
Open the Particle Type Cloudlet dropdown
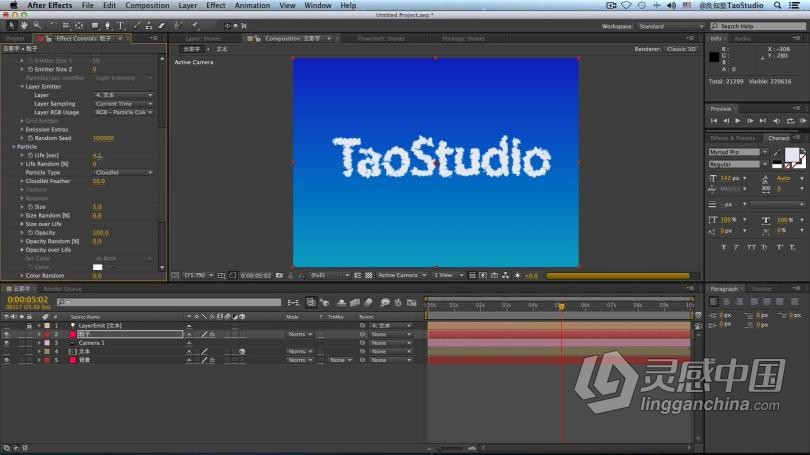click(123, 172)
